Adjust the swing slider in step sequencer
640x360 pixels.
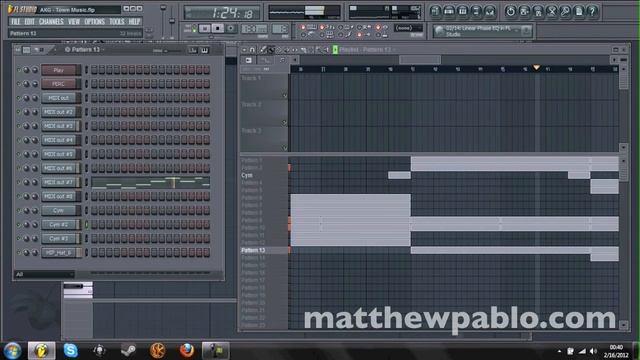point(167,51)
